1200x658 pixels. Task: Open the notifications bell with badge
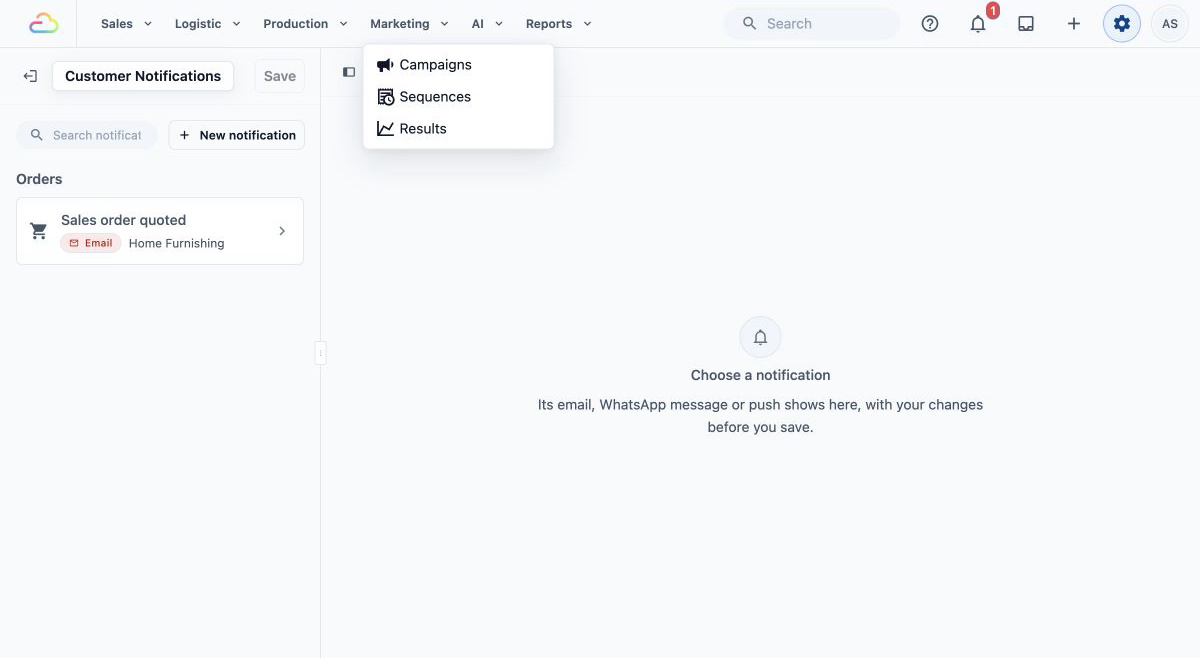point(979,23)
